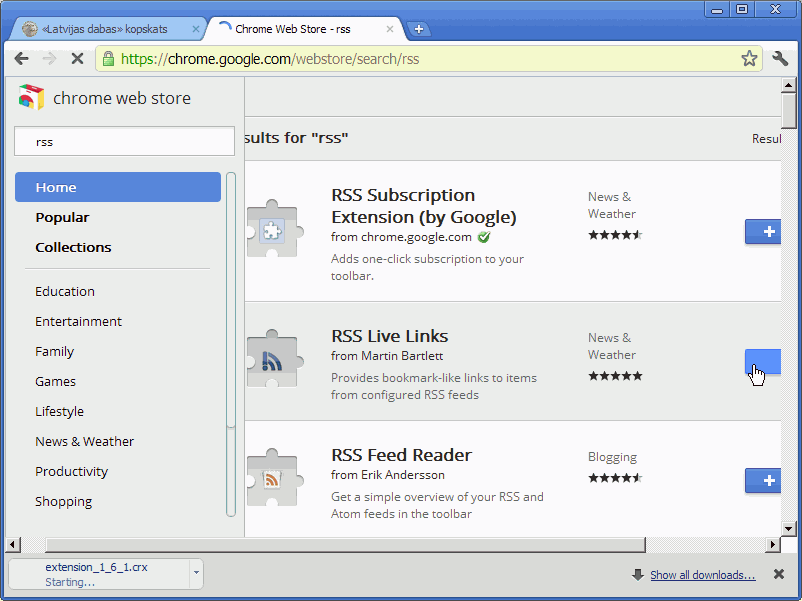The width and height of the screenshot is (802, 601).
Task: Browse the Games category
Action: point(55,382)
